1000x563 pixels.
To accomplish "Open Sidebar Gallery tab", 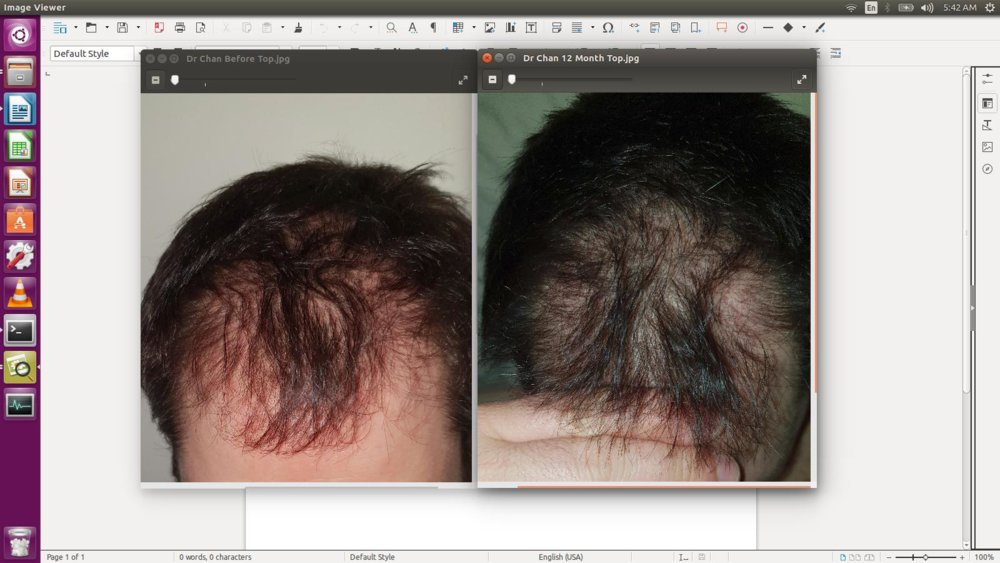I will click(x=987, y=147).
